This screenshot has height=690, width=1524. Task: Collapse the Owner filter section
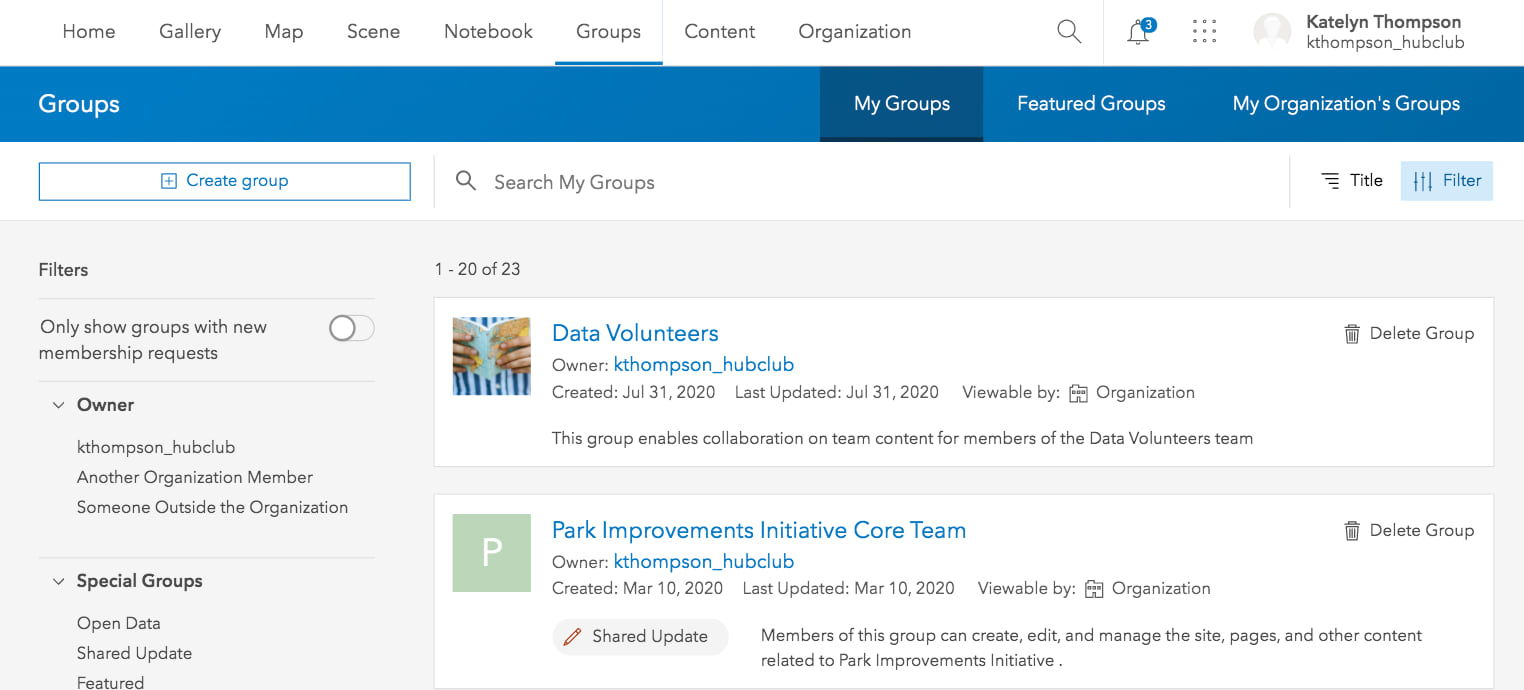[58, 405]
